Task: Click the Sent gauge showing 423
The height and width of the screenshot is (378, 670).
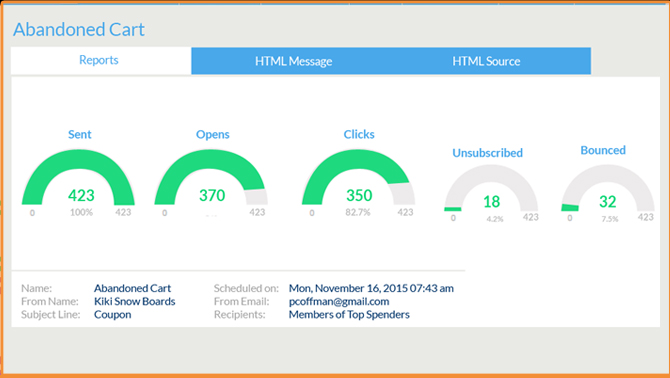Action: pos(79,177)
